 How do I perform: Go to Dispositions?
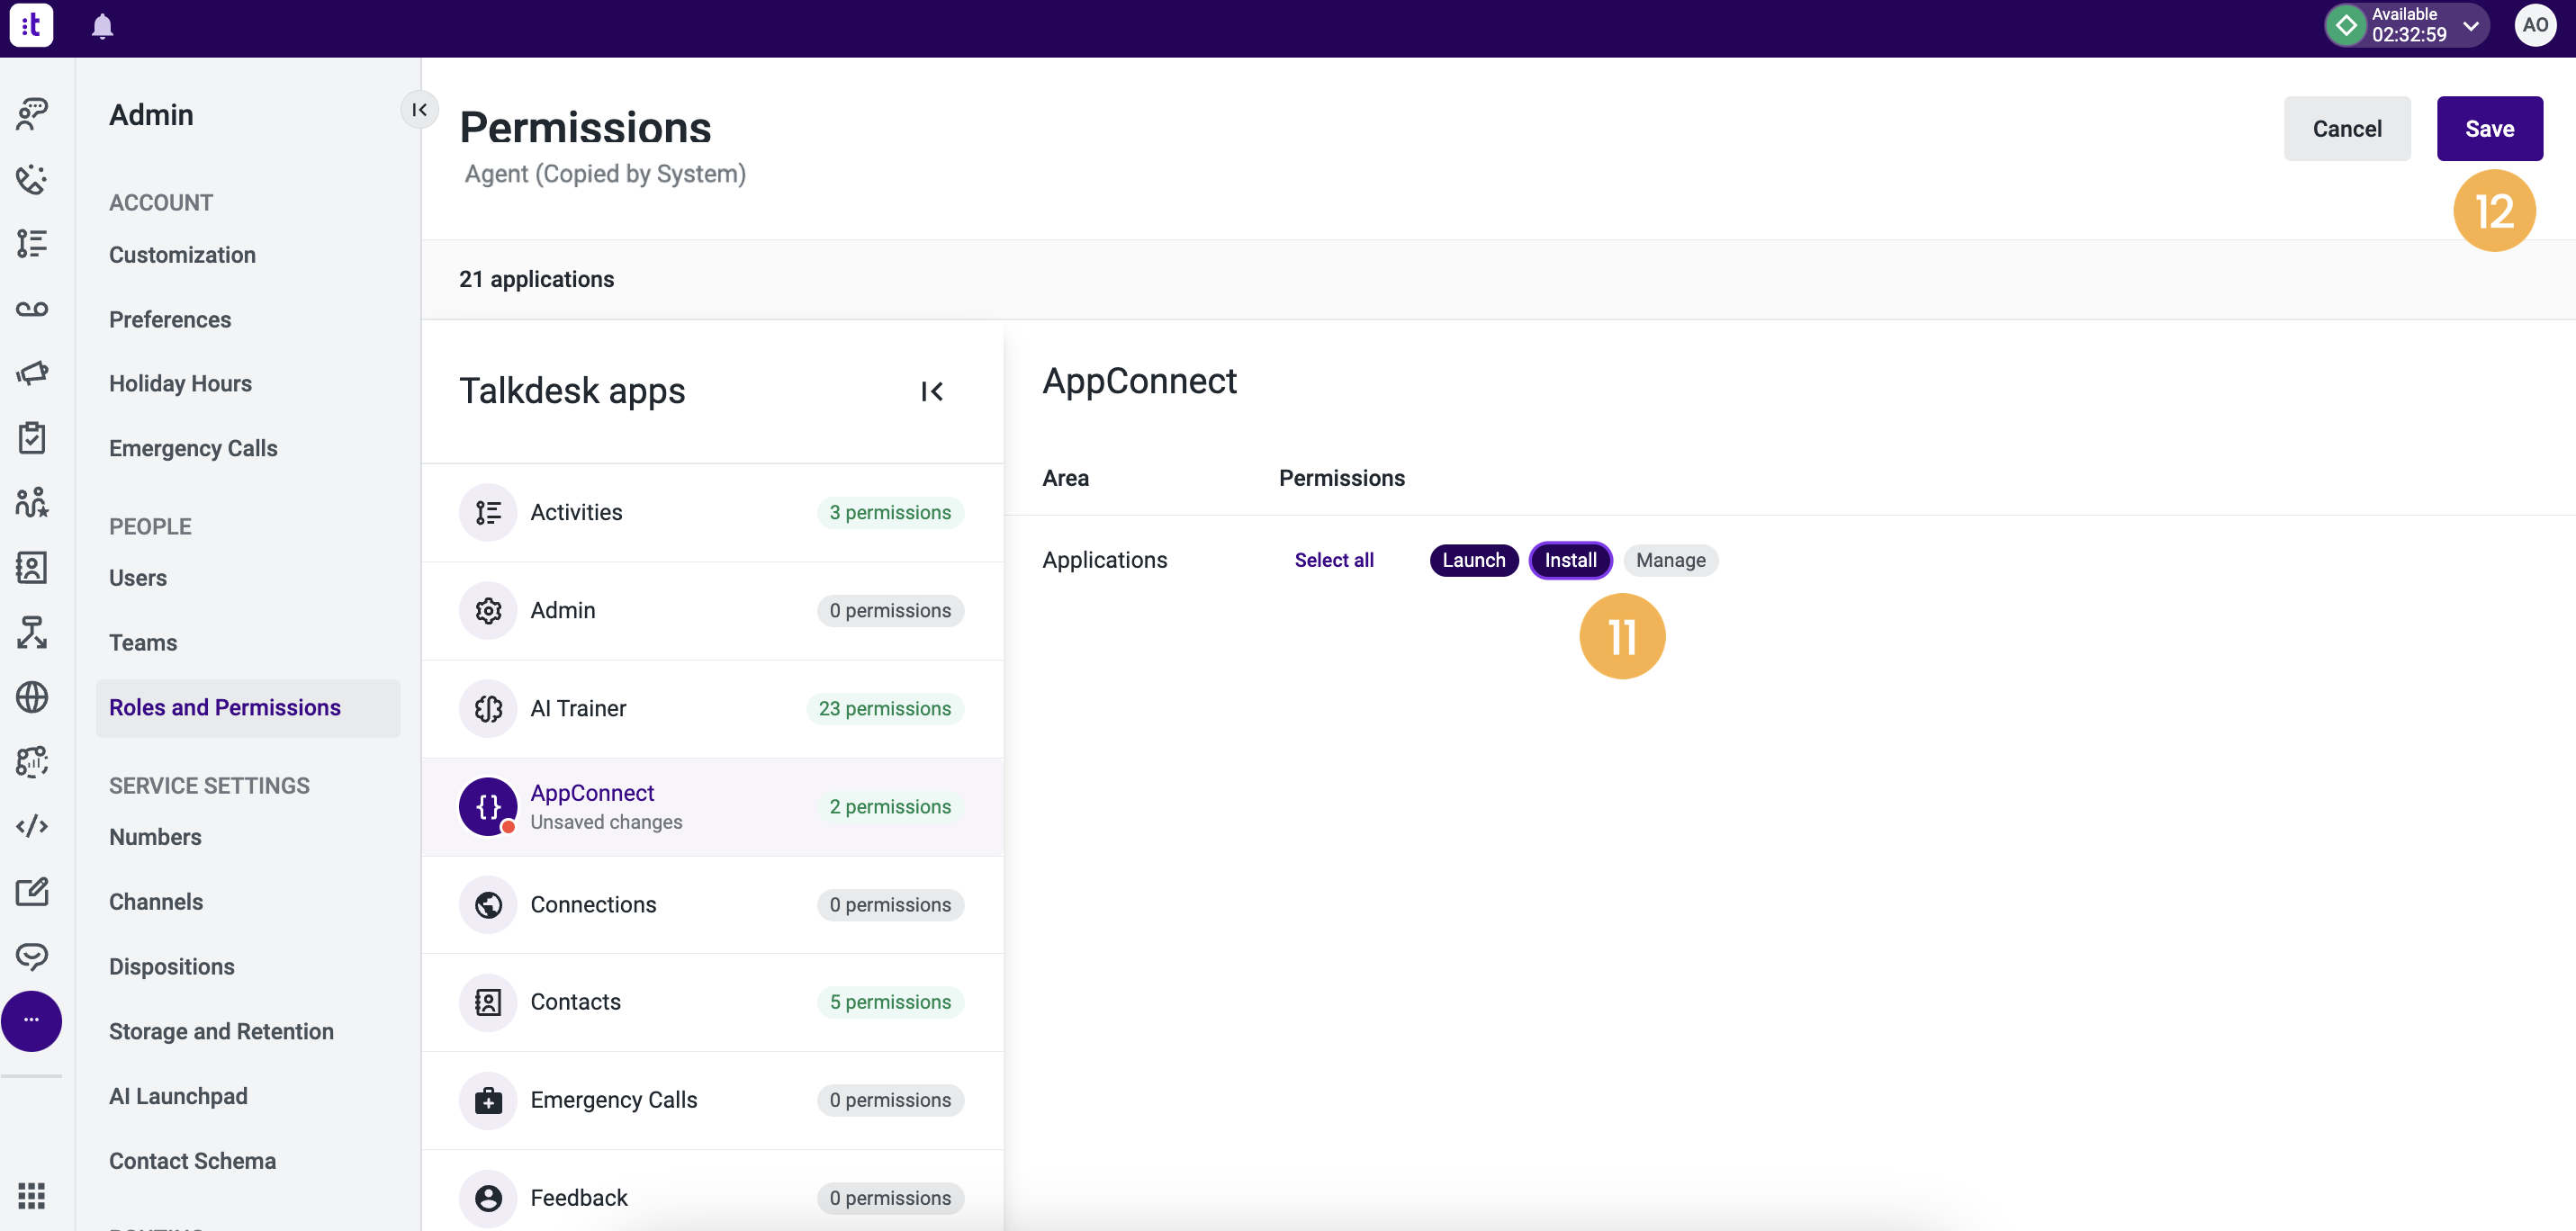(172, 967)
